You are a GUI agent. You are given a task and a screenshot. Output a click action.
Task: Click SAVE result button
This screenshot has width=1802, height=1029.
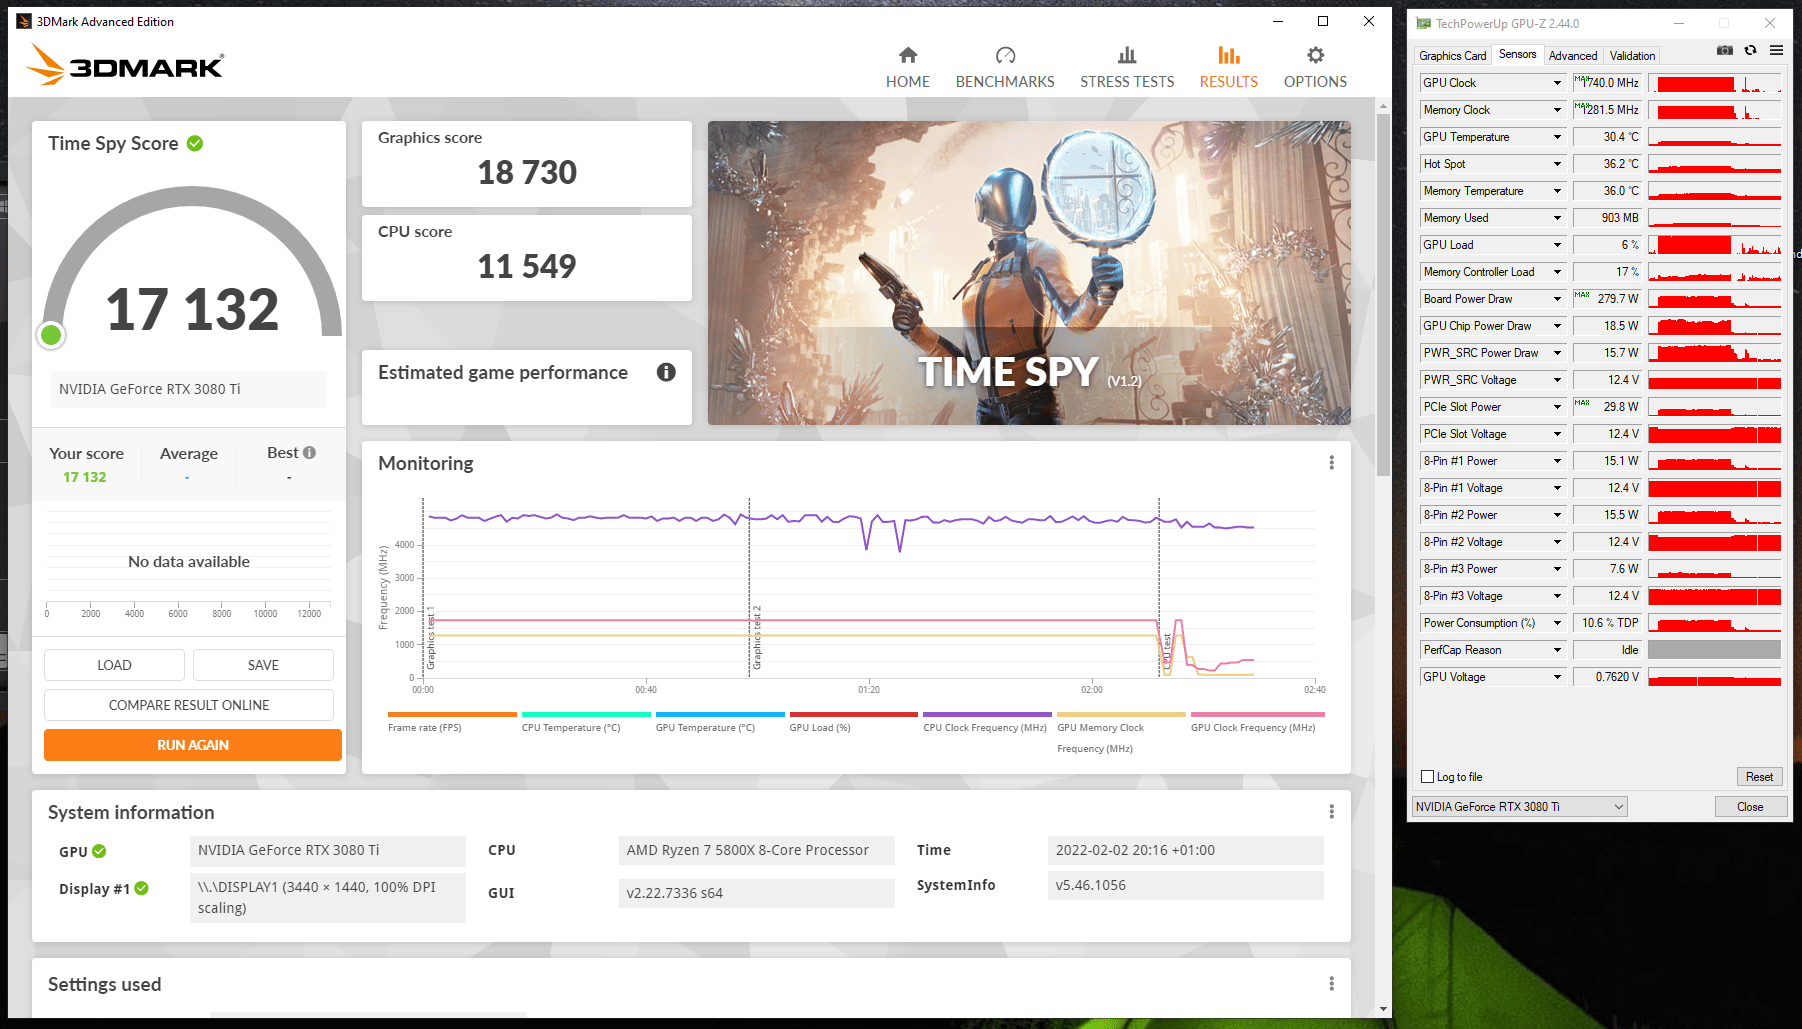click(x=263, y=665)
